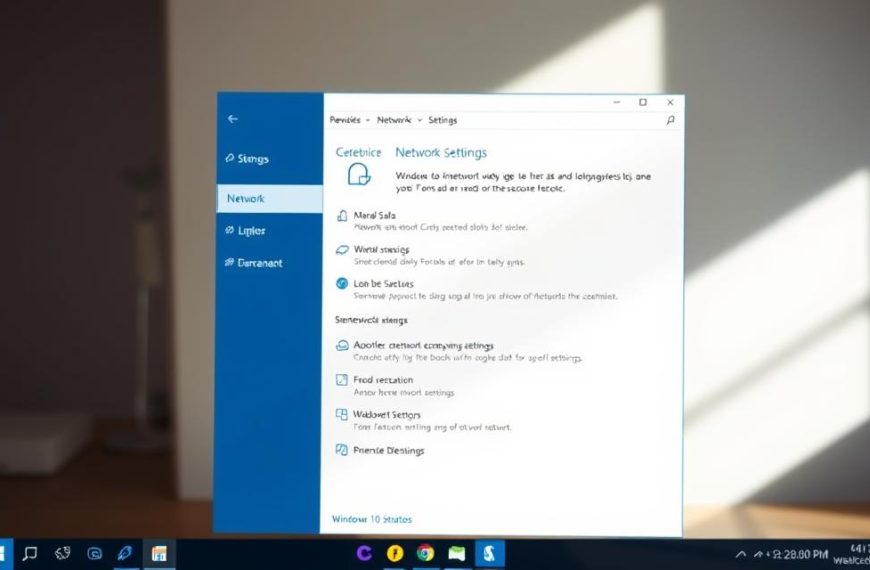
Task: Open the yellow circle taskbar app
Action: coord(395,553)
